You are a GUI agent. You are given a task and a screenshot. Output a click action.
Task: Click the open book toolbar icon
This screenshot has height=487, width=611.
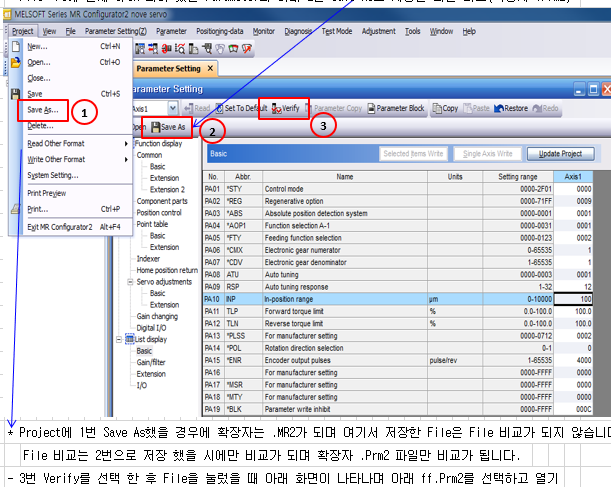(x=233, y=49)
